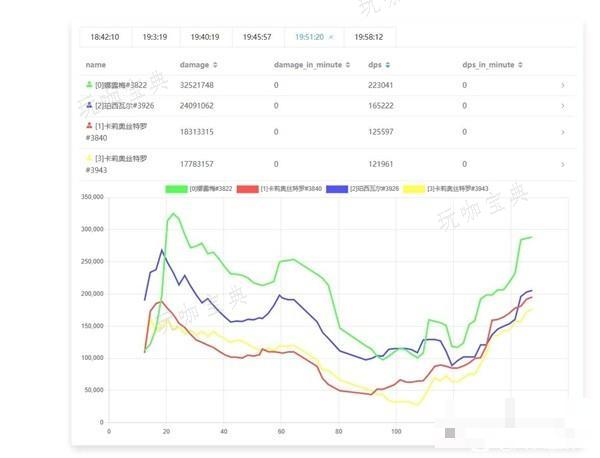Viewport: 600px width, 458px height.
Task: Click player name row #3943
Action: [116, 165]
